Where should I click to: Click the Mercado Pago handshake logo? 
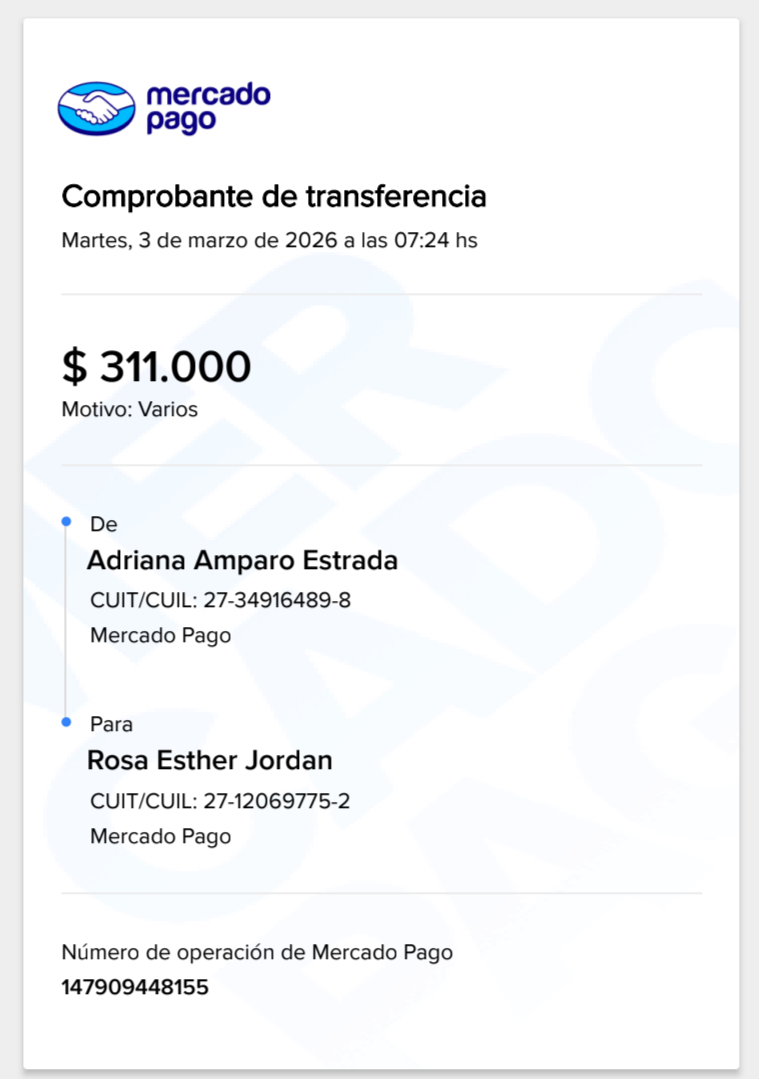(96, 108)
